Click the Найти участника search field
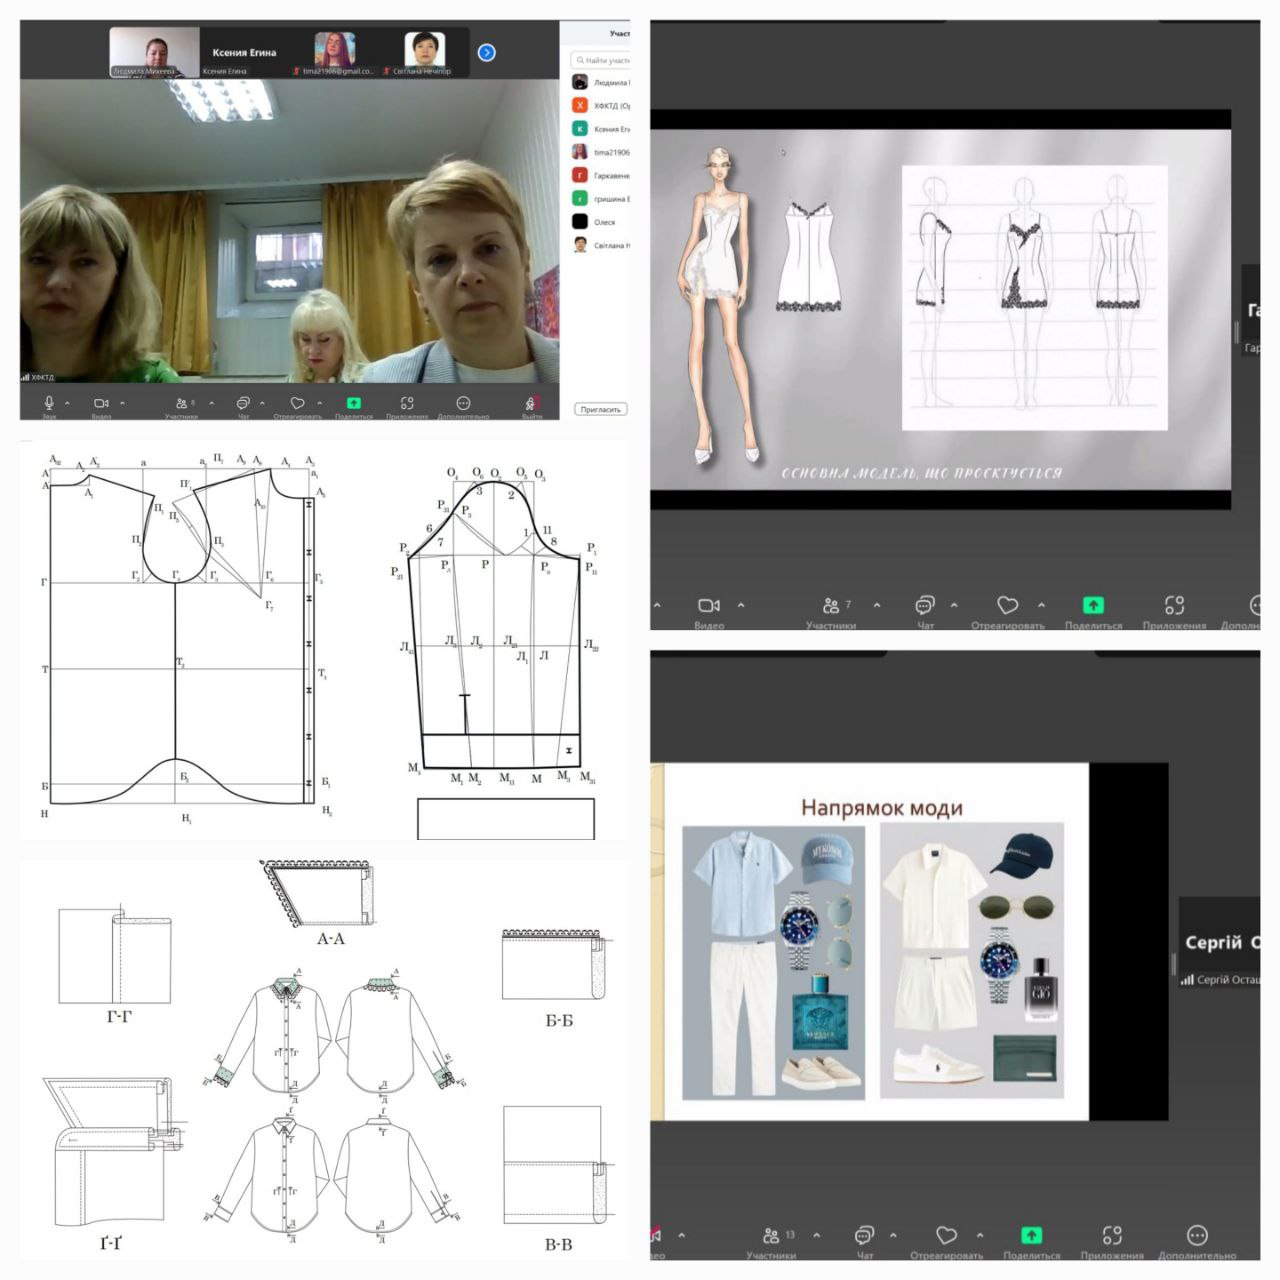1280x1280 pixels. tap(605, 60)
